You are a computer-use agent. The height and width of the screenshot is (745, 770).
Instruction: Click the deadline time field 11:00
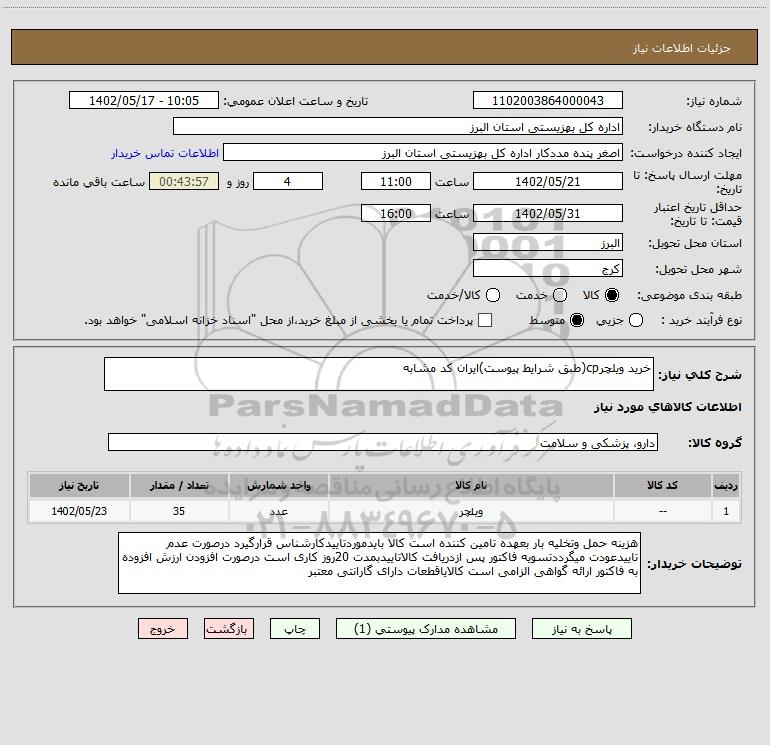tap(396, 181)
